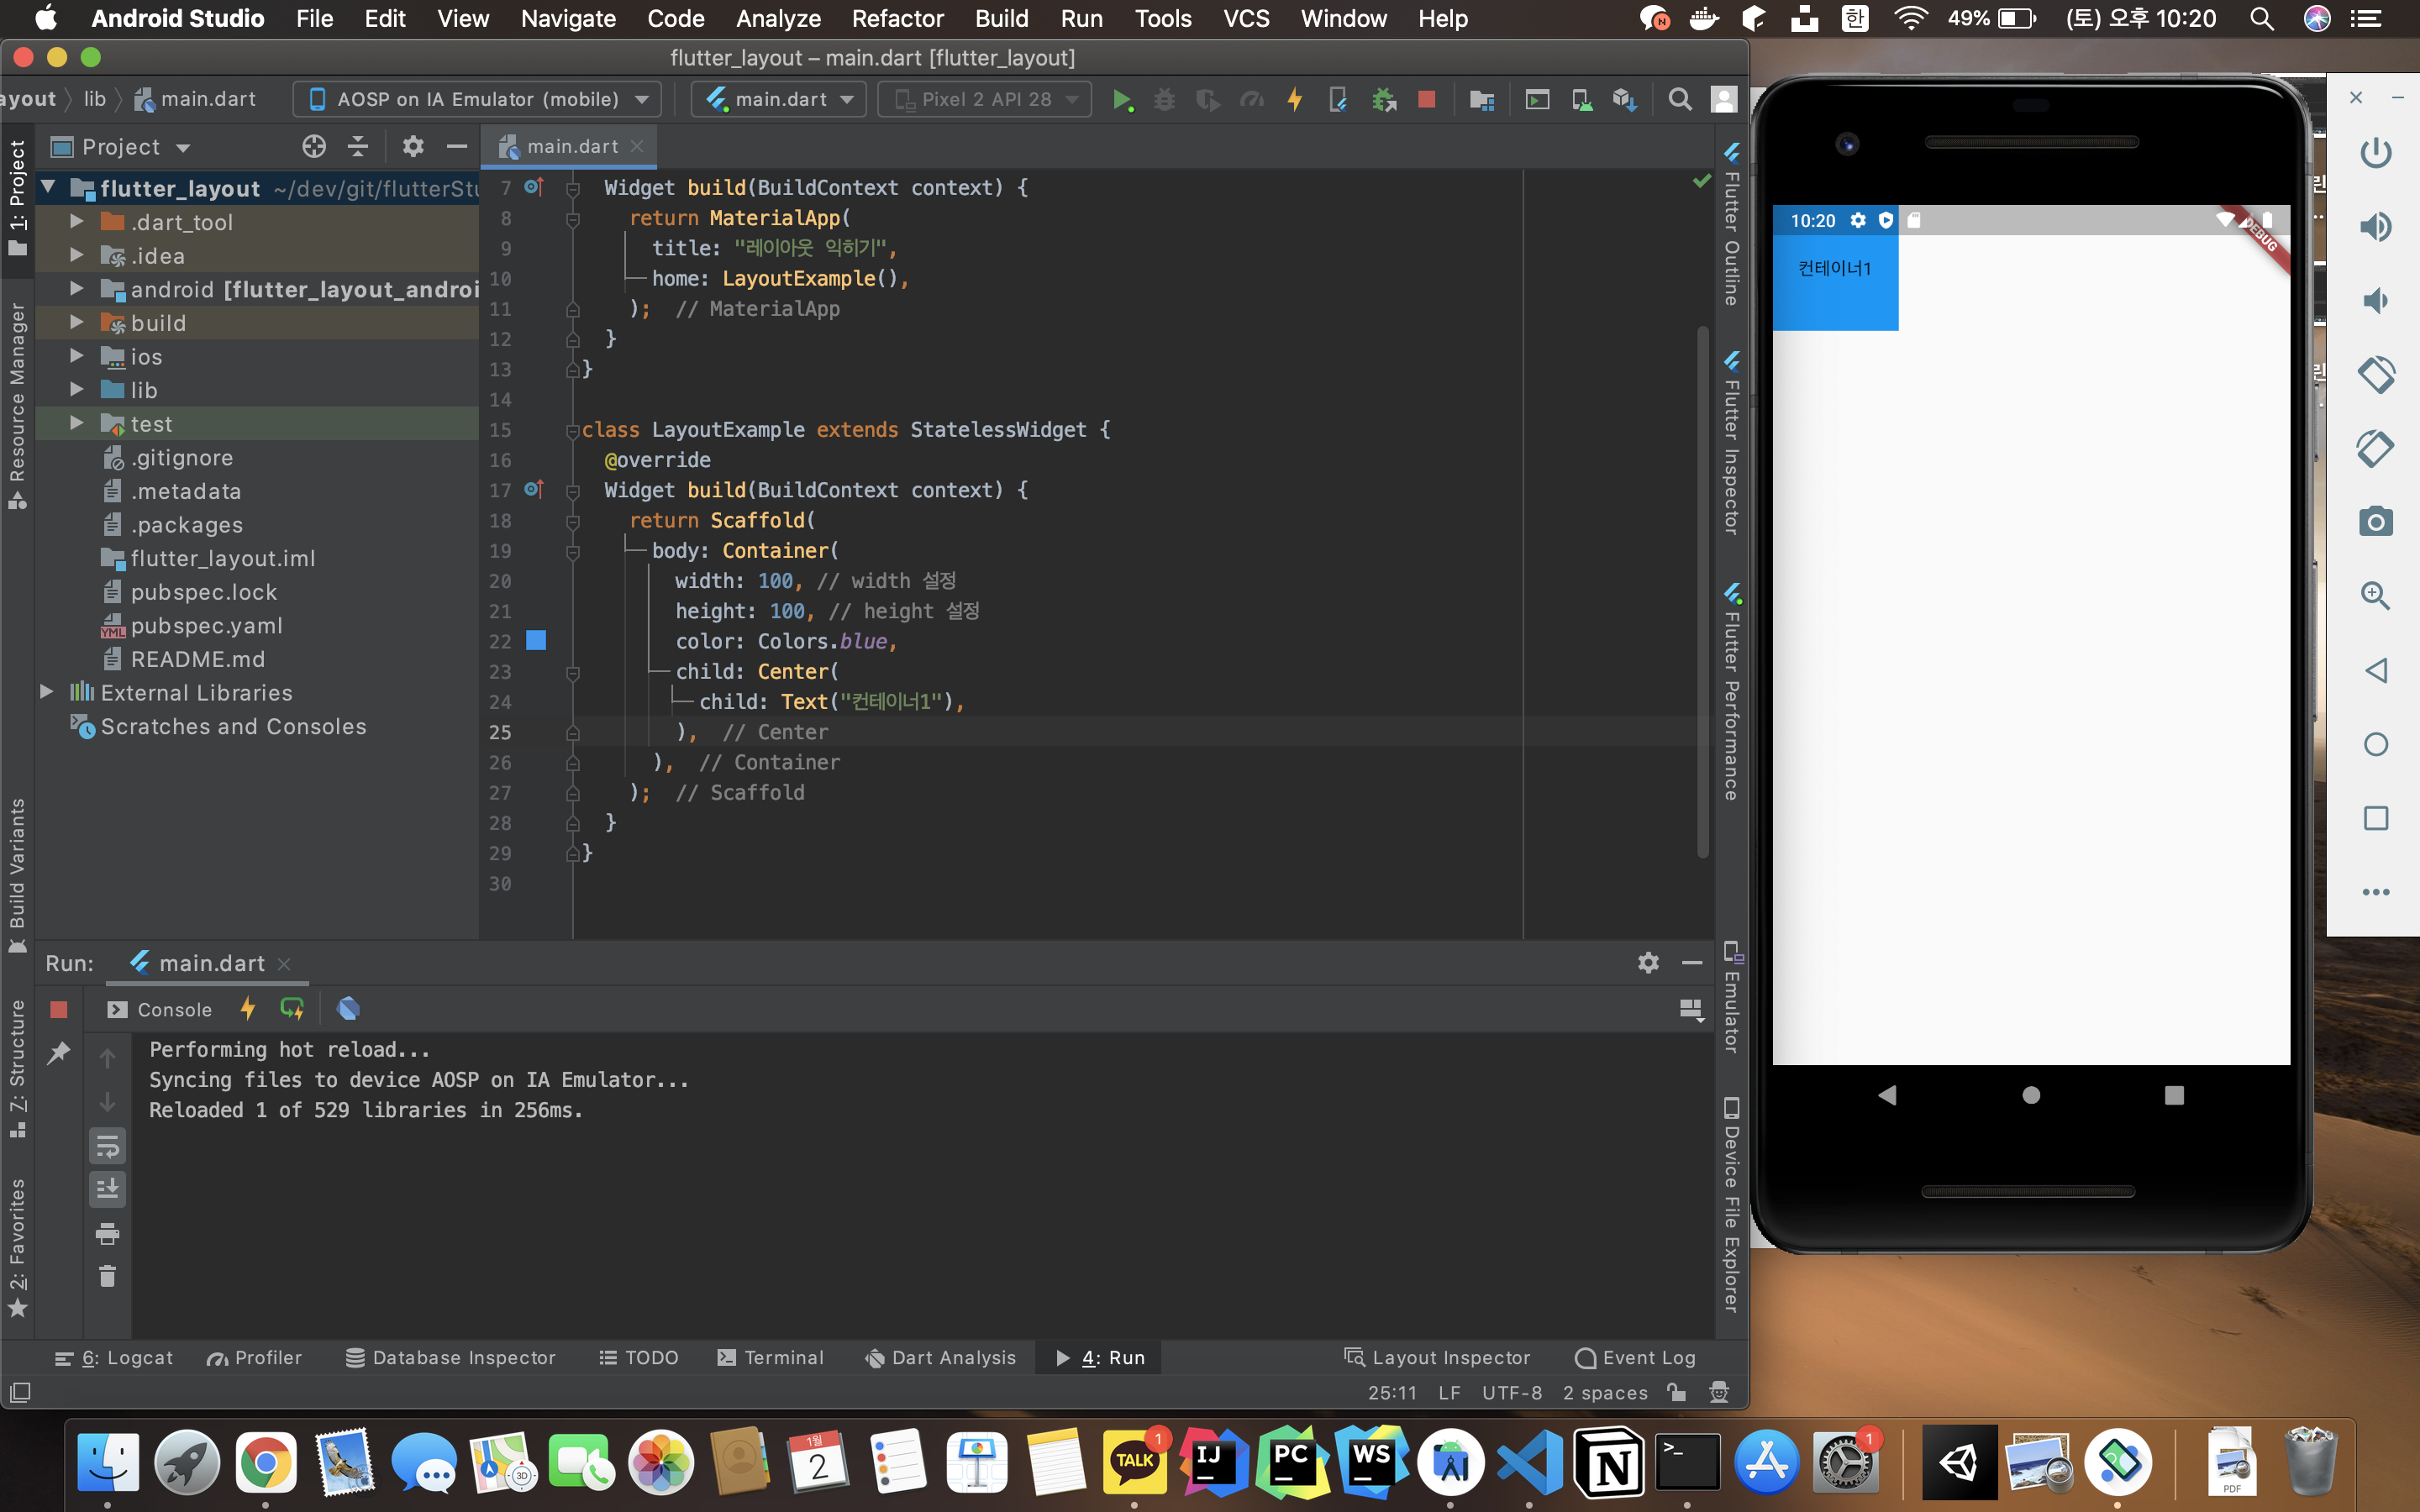Click the Hot Restart icon in the Console

292,1009
